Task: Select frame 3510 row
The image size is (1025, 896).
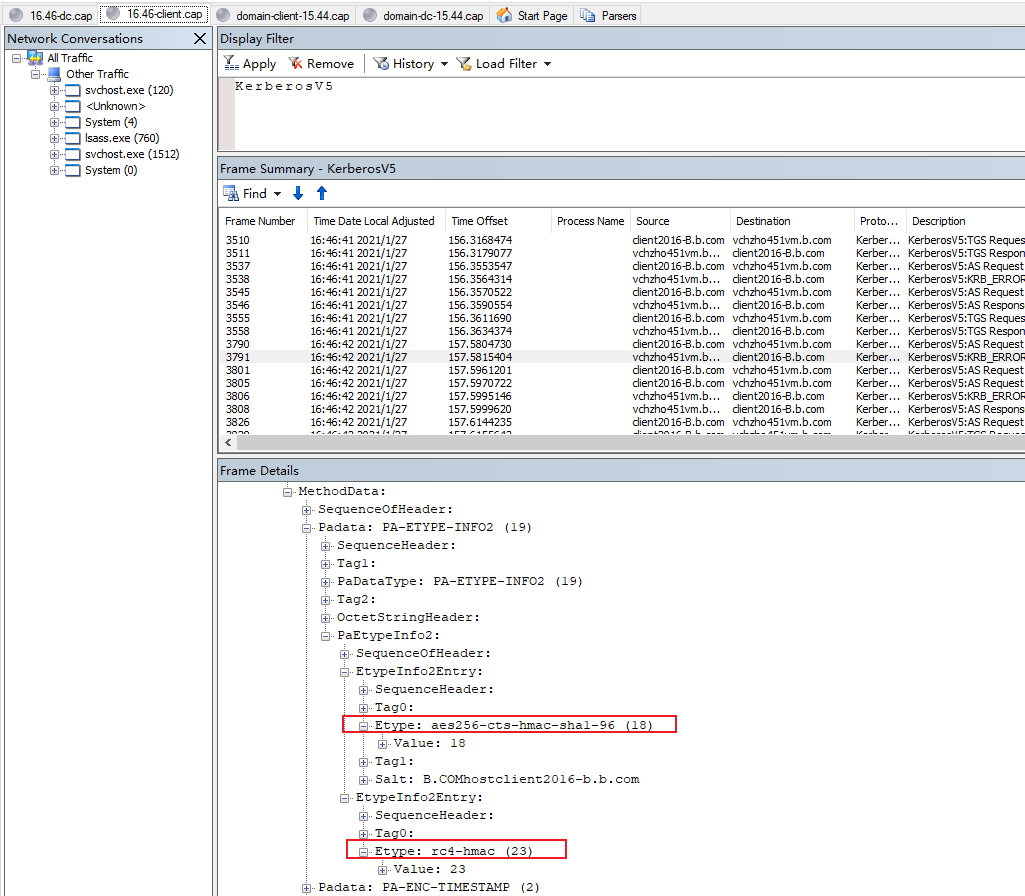Action: 623,240
